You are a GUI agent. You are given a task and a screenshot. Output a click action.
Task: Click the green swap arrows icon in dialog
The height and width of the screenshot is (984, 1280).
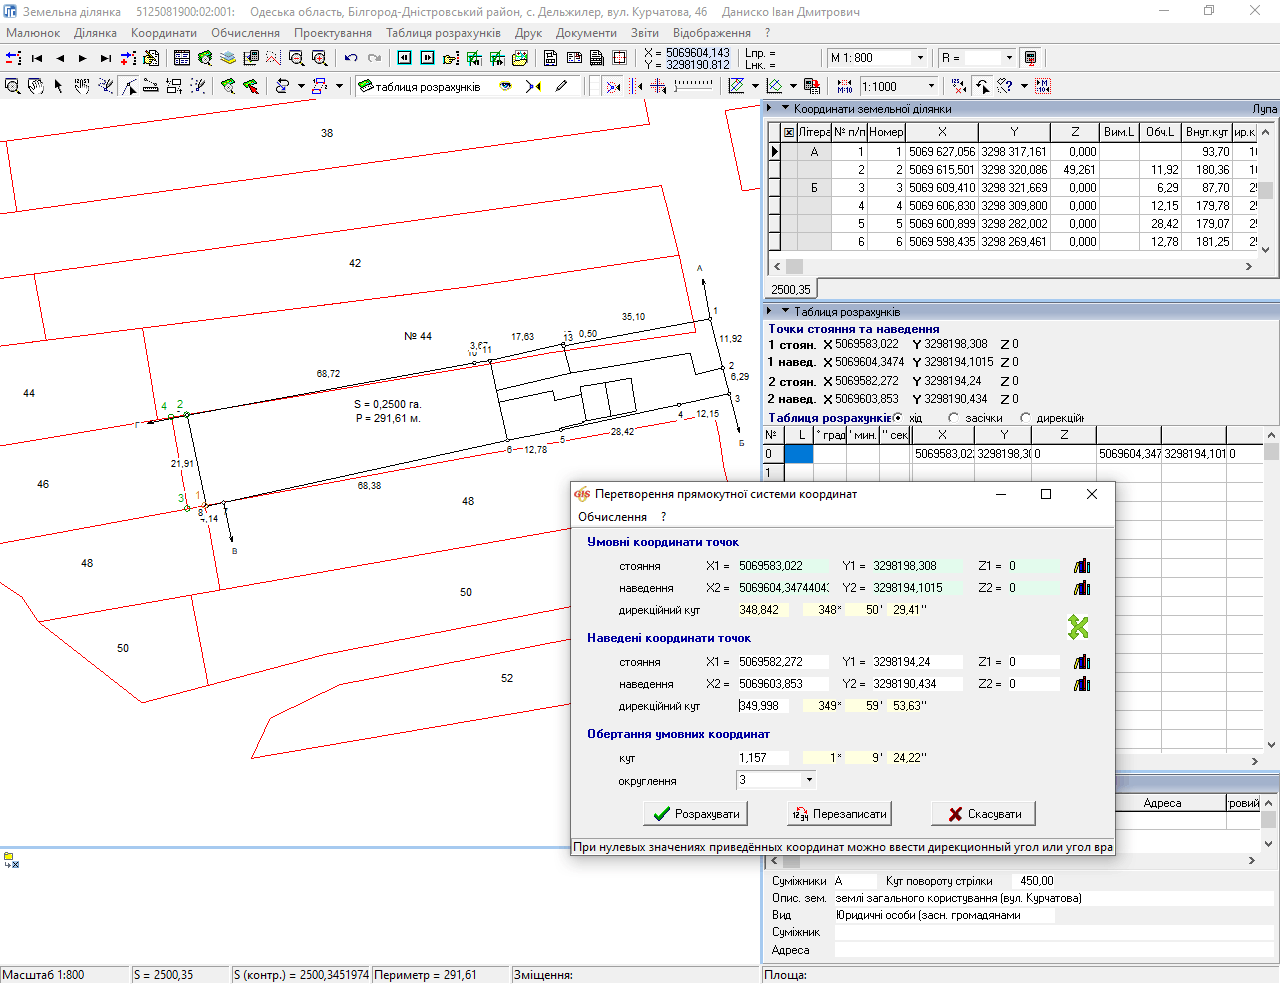pos(1078,627)
